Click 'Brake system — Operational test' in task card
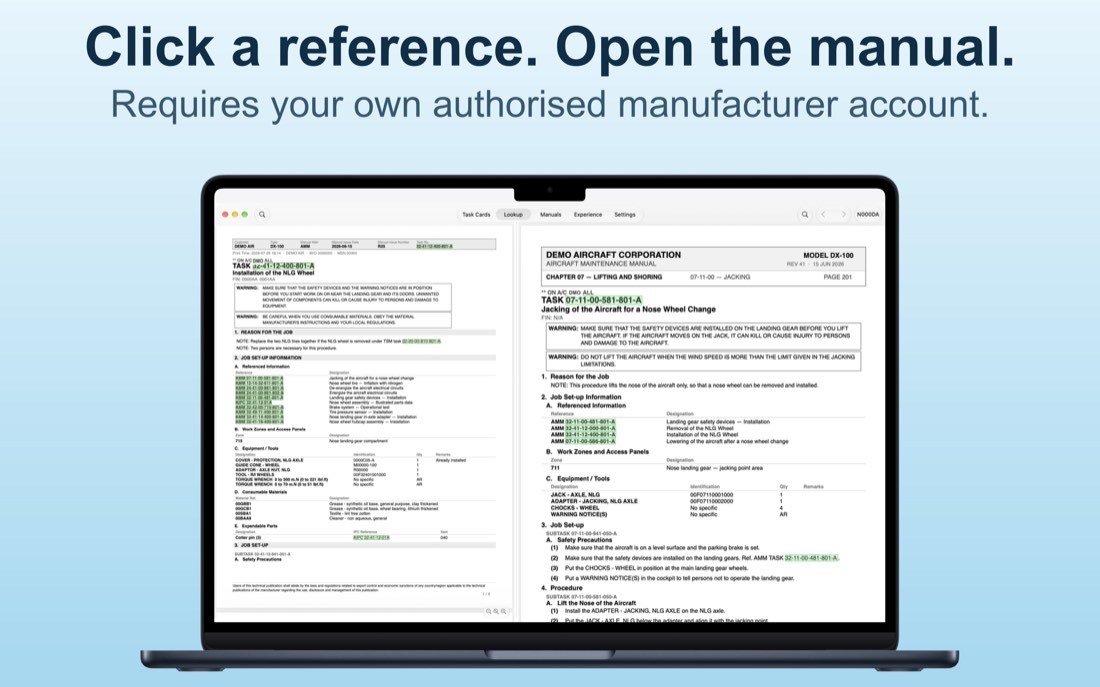Screen dimensions: 1100x687 coord(359,407)
